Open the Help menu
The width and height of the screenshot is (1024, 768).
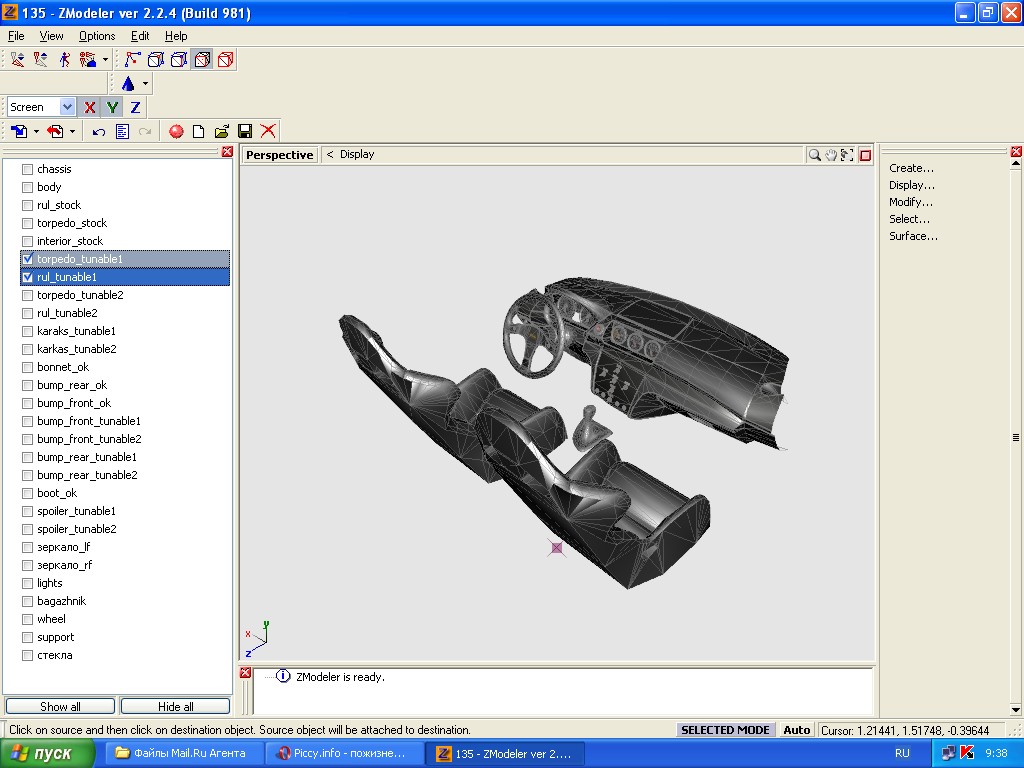click(x=176, y=36)
